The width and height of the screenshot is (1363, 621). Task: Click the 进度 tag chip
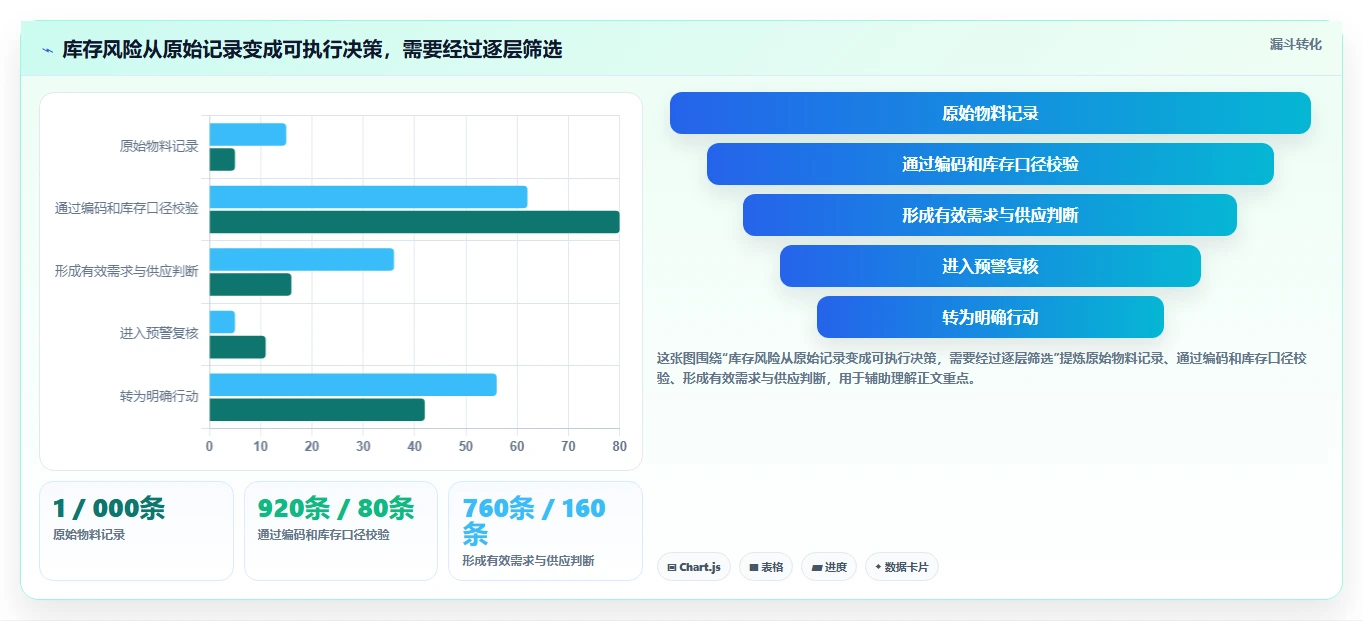click(829, 567)
